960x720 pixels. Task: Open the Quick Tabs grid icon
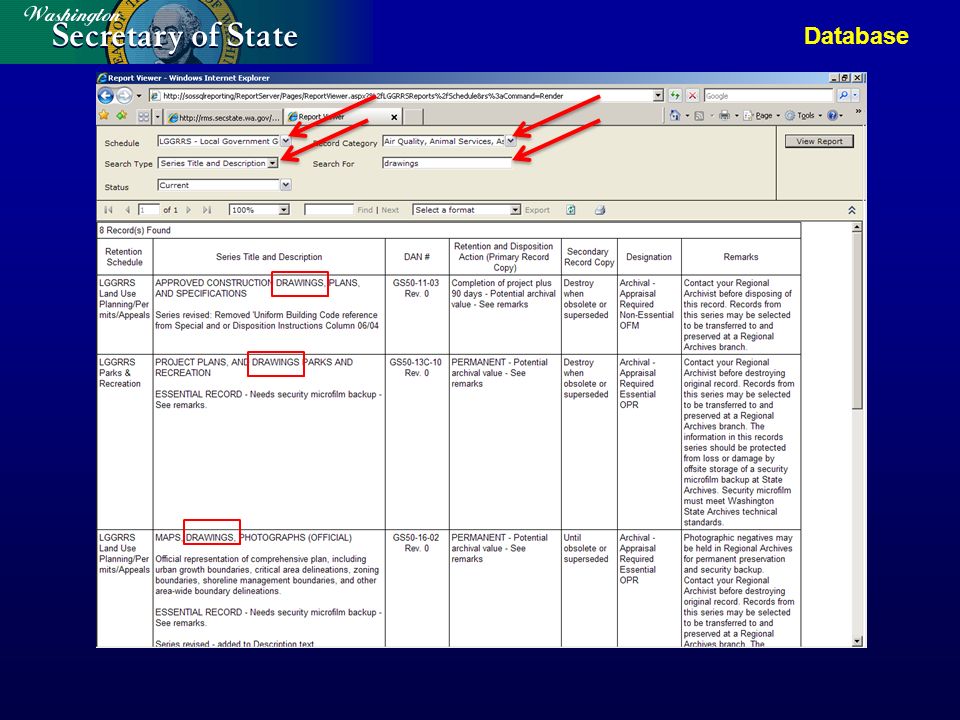point(143,116)
